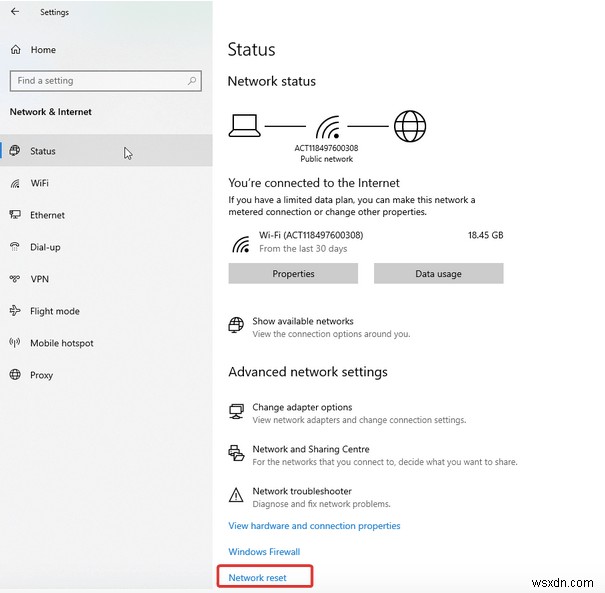Click From the last 30 days text

pos(303,249)
